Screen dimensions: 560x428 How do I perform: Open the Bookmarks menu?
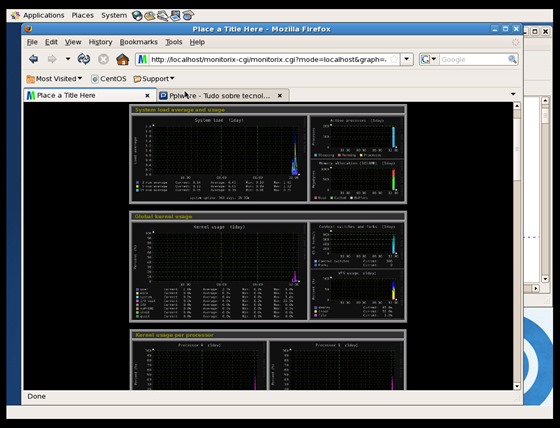click(139, 42)
